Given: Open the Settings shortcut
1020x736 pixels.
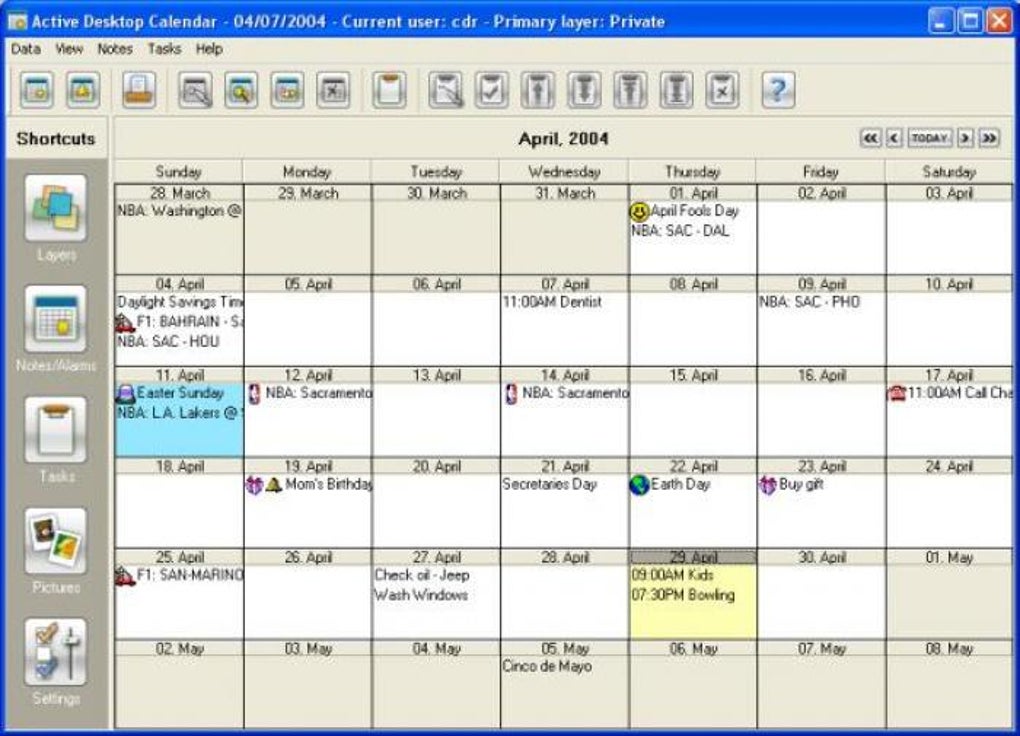Looking at the screenshot, I should (56, 662).
